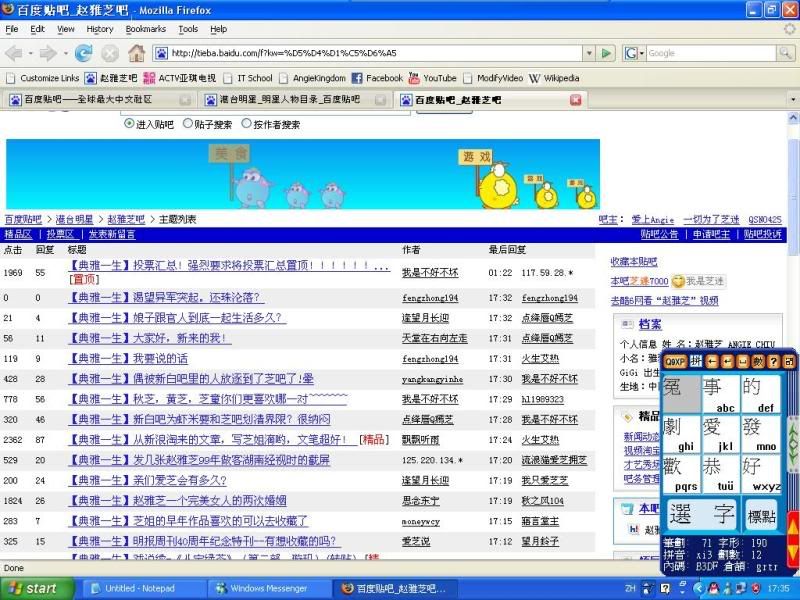The height and width of the screenshot is (600, 800).
Task: Open the ACTV亚琪电视 bookmark
Action: 180,78
